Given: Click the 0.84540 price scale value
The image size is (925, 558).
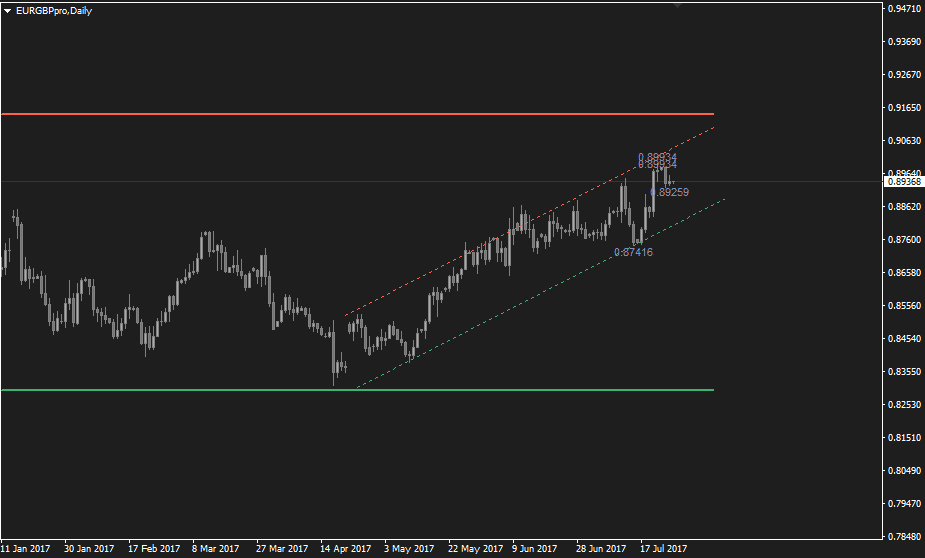Looking at the screenshot, I should click(904, 339).
